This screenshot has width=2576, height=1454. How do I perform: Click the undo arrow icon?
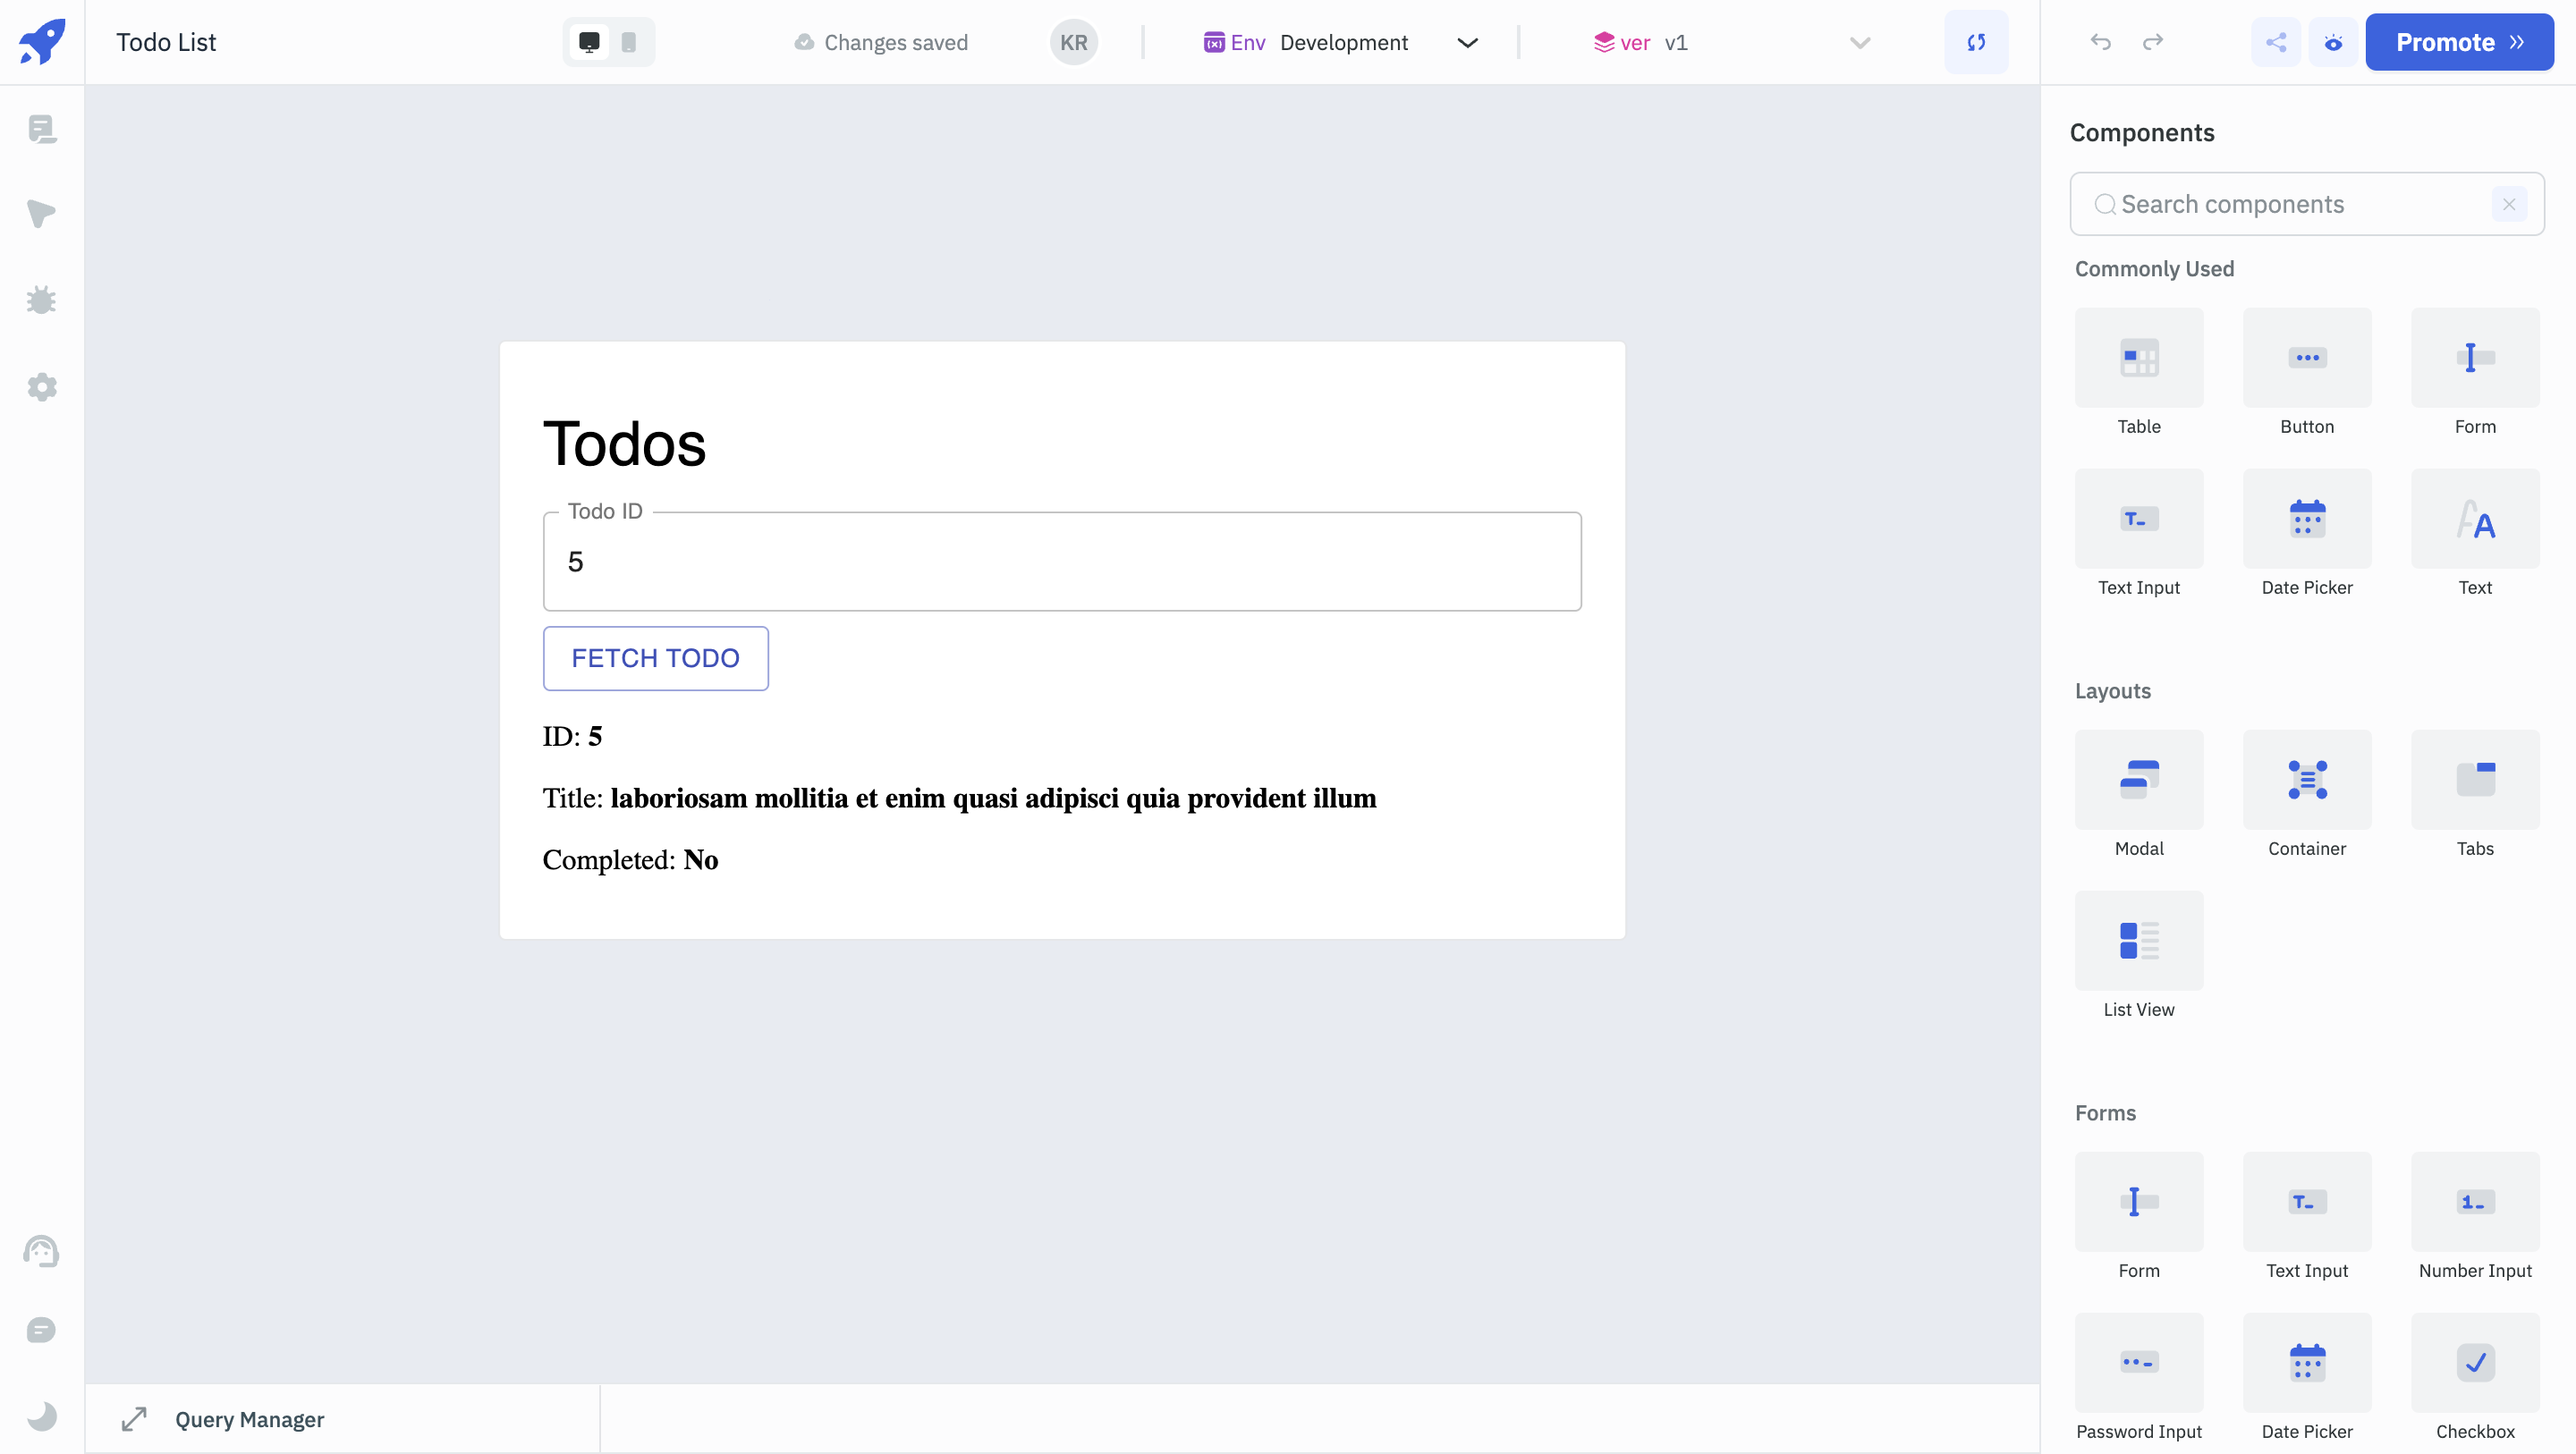(2100, 42)
